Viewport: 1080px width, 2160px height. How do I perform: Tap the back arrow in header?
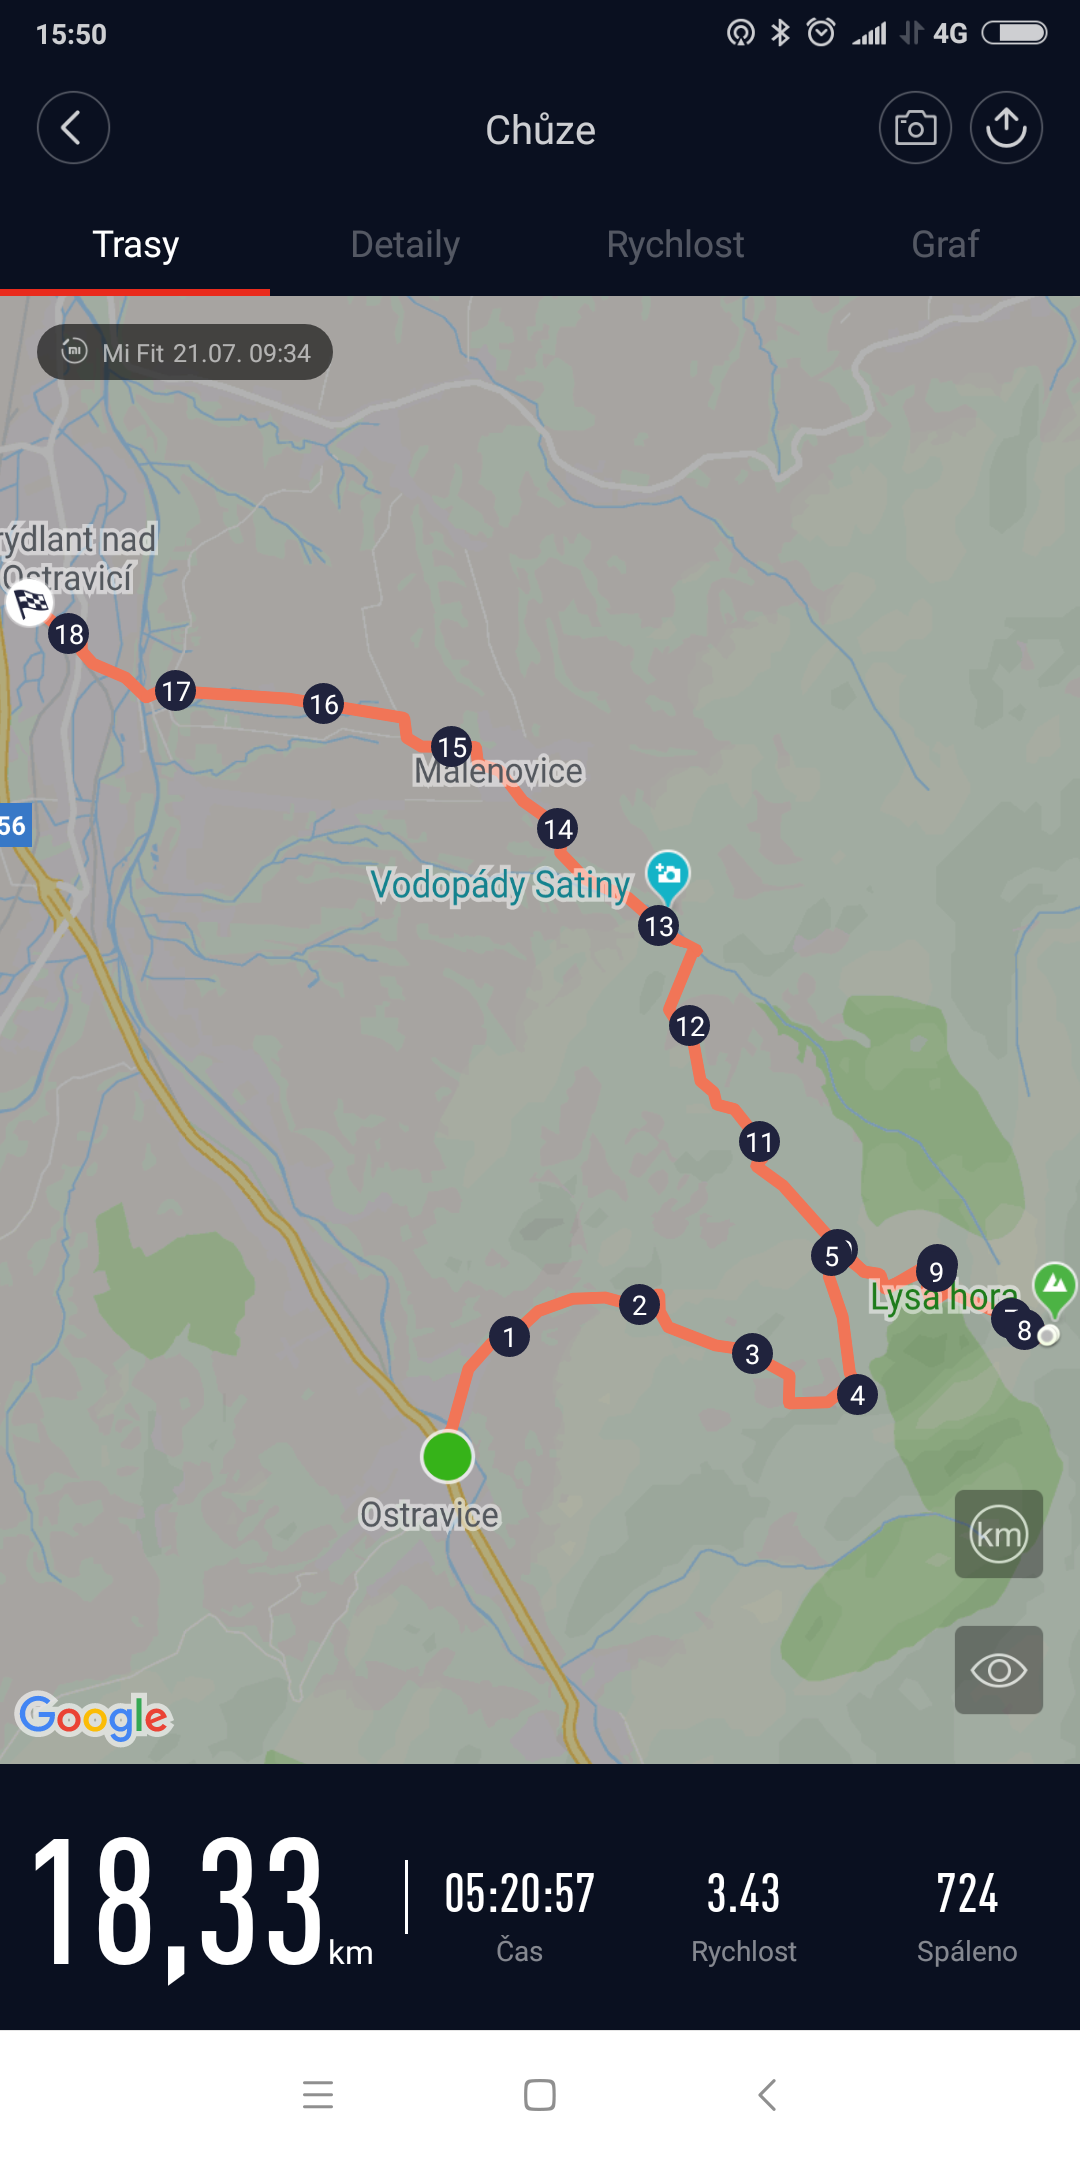(73, 128)
